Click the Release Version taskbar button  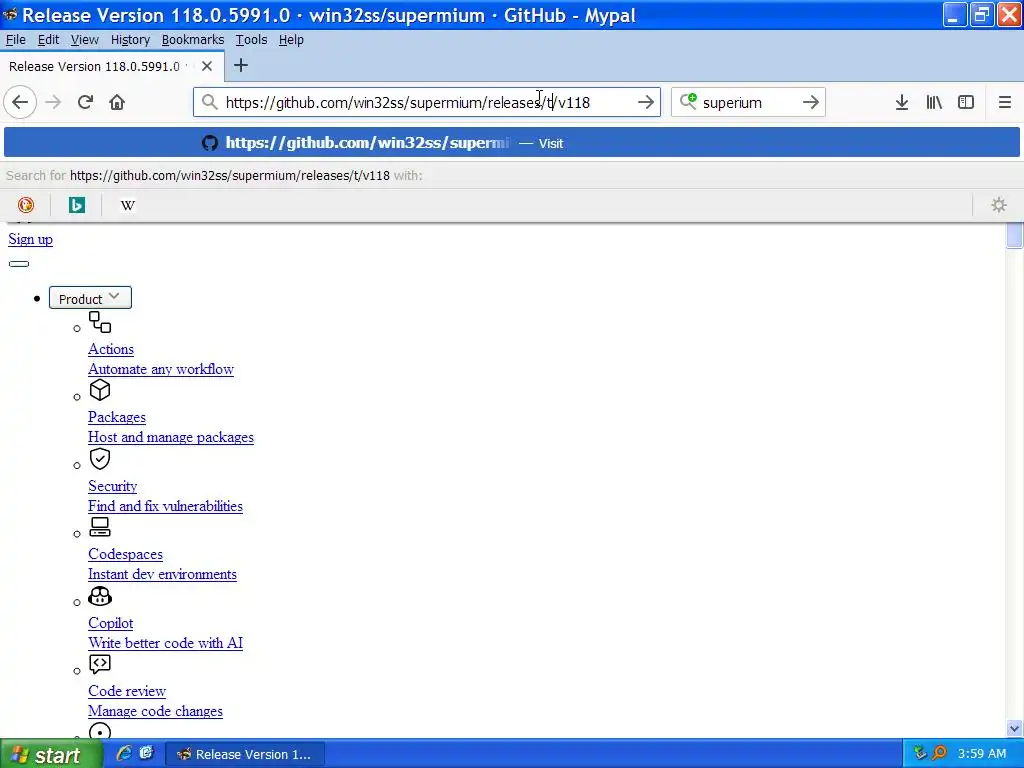coord(245,754)
